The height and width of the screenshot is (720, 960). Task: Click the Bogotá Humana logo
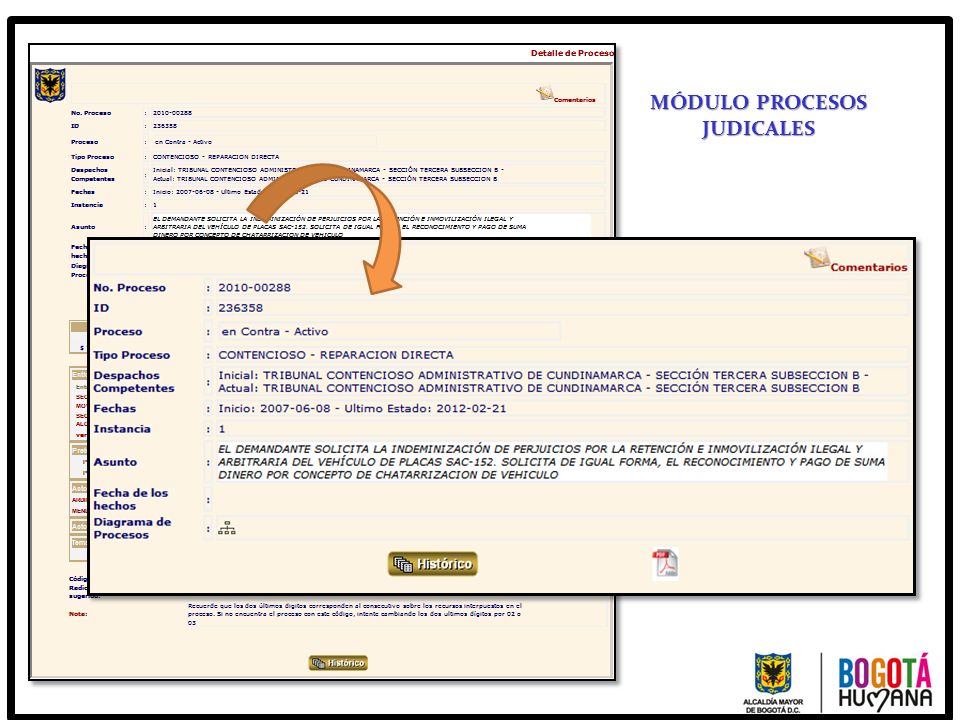tap(885, 681)
